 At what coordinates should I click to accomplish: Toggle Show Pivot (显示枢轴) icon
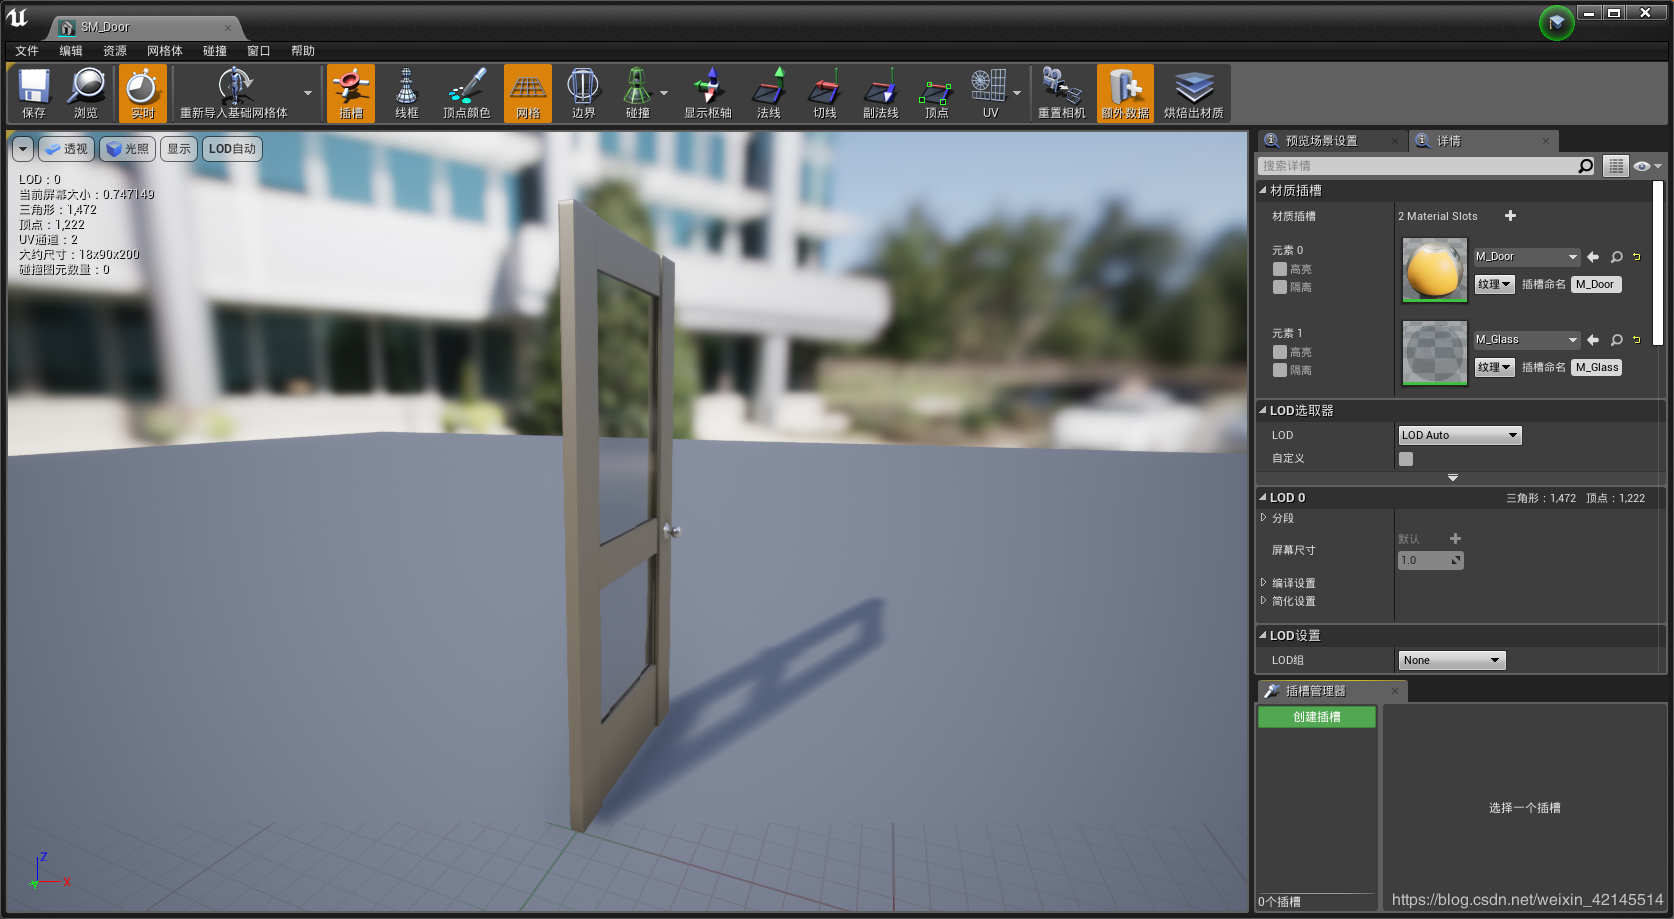(708, 94)
